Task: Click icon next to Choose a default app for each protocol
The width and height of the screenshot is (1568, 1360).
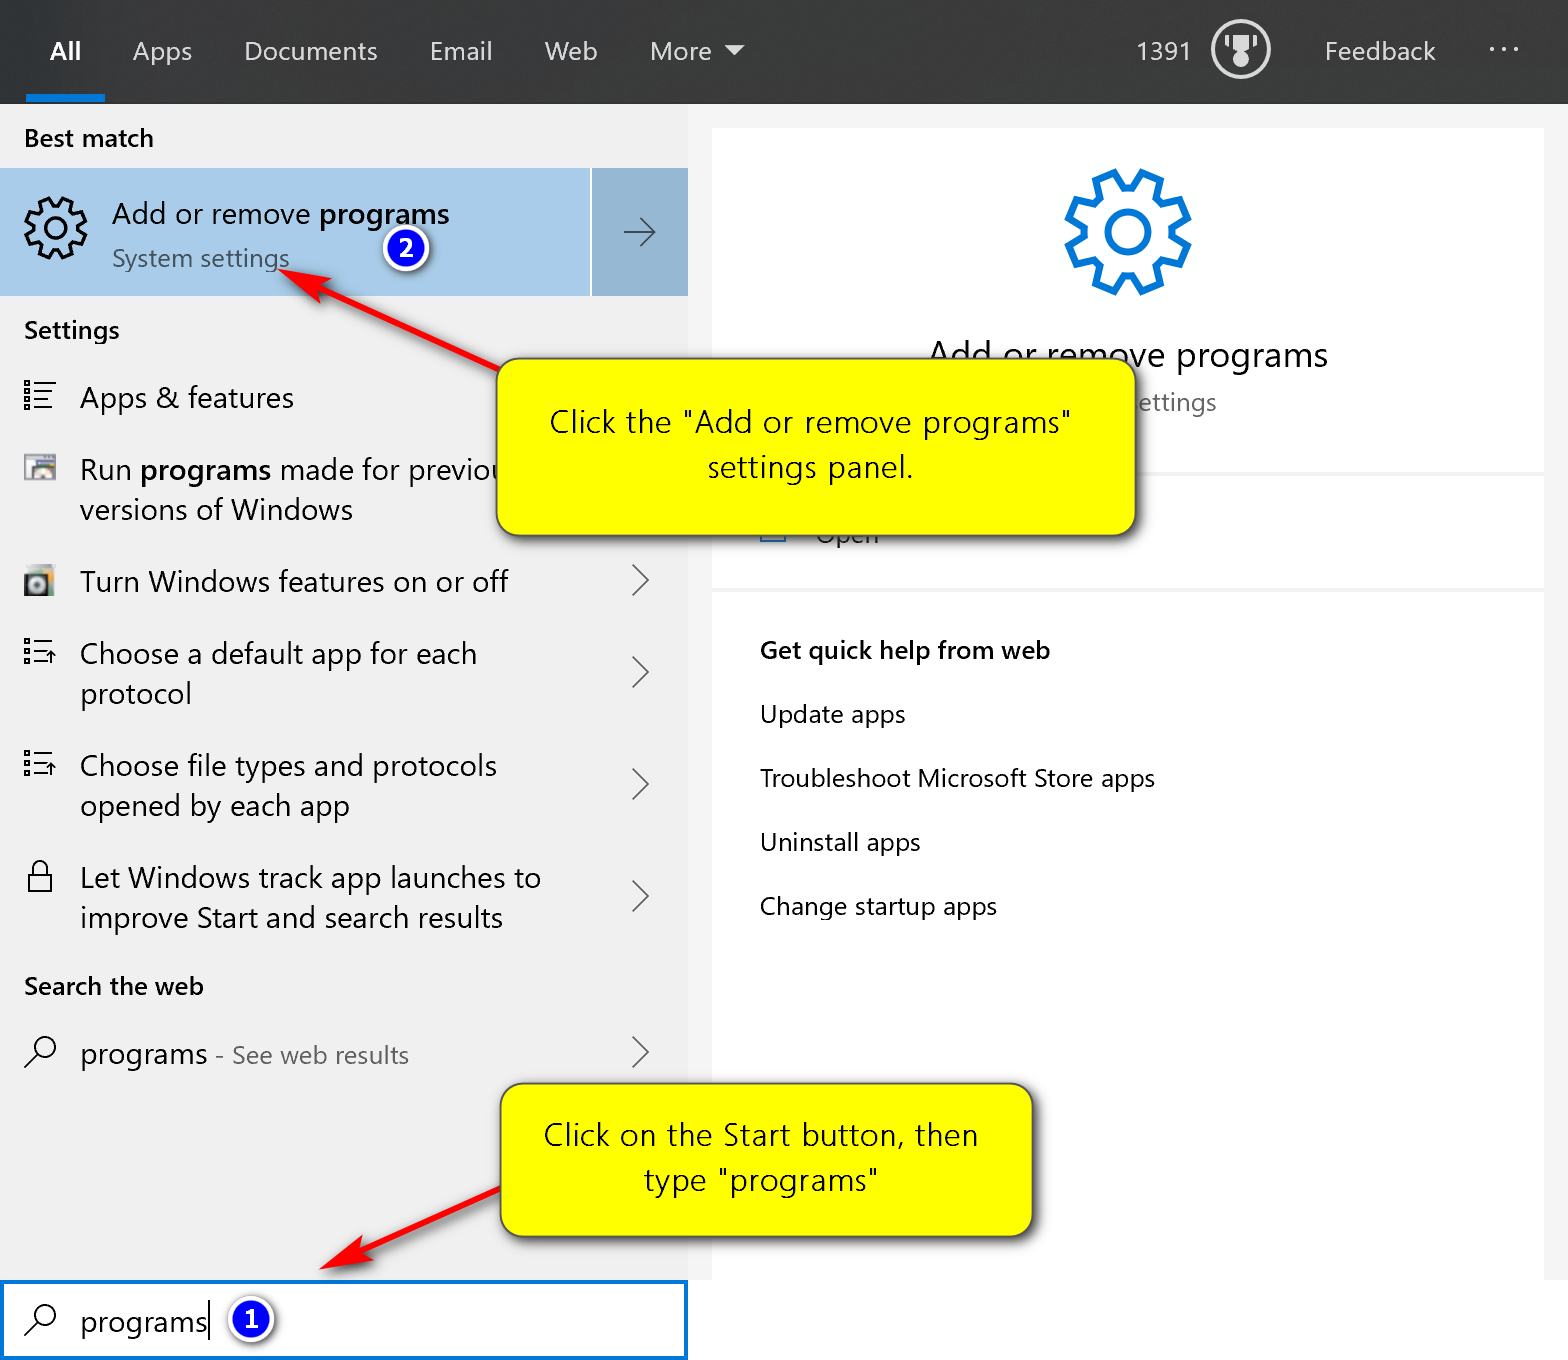Action: tap(39, 651)
